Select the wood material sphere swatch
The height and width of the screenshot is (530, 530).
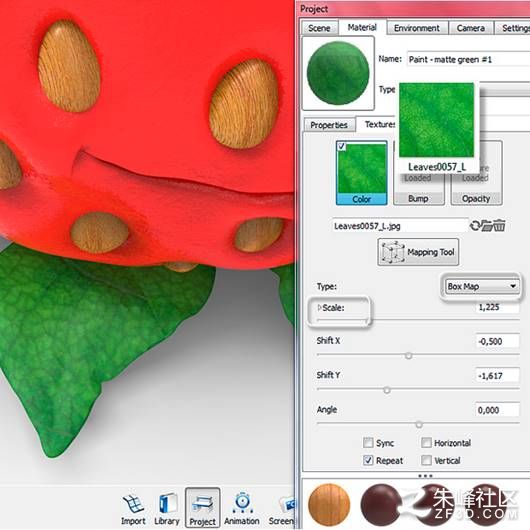(x=329, y=505)
